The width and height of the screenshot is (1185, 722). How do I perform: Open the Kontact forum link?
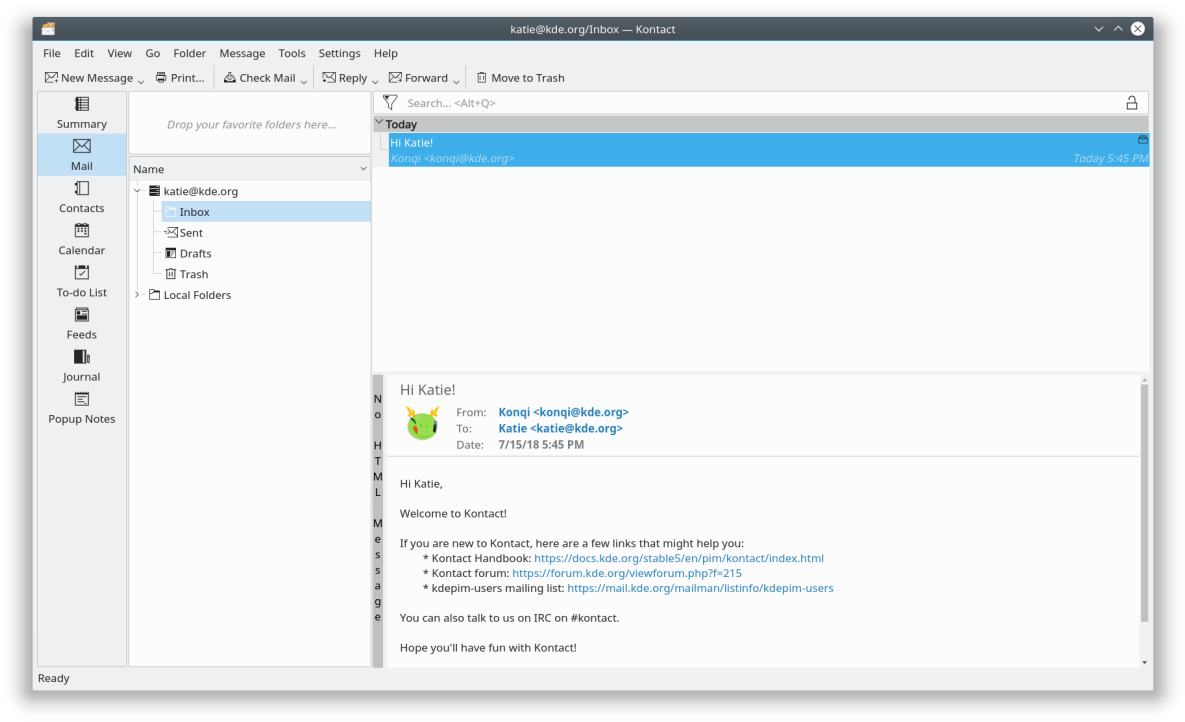(x=627, y=573)
